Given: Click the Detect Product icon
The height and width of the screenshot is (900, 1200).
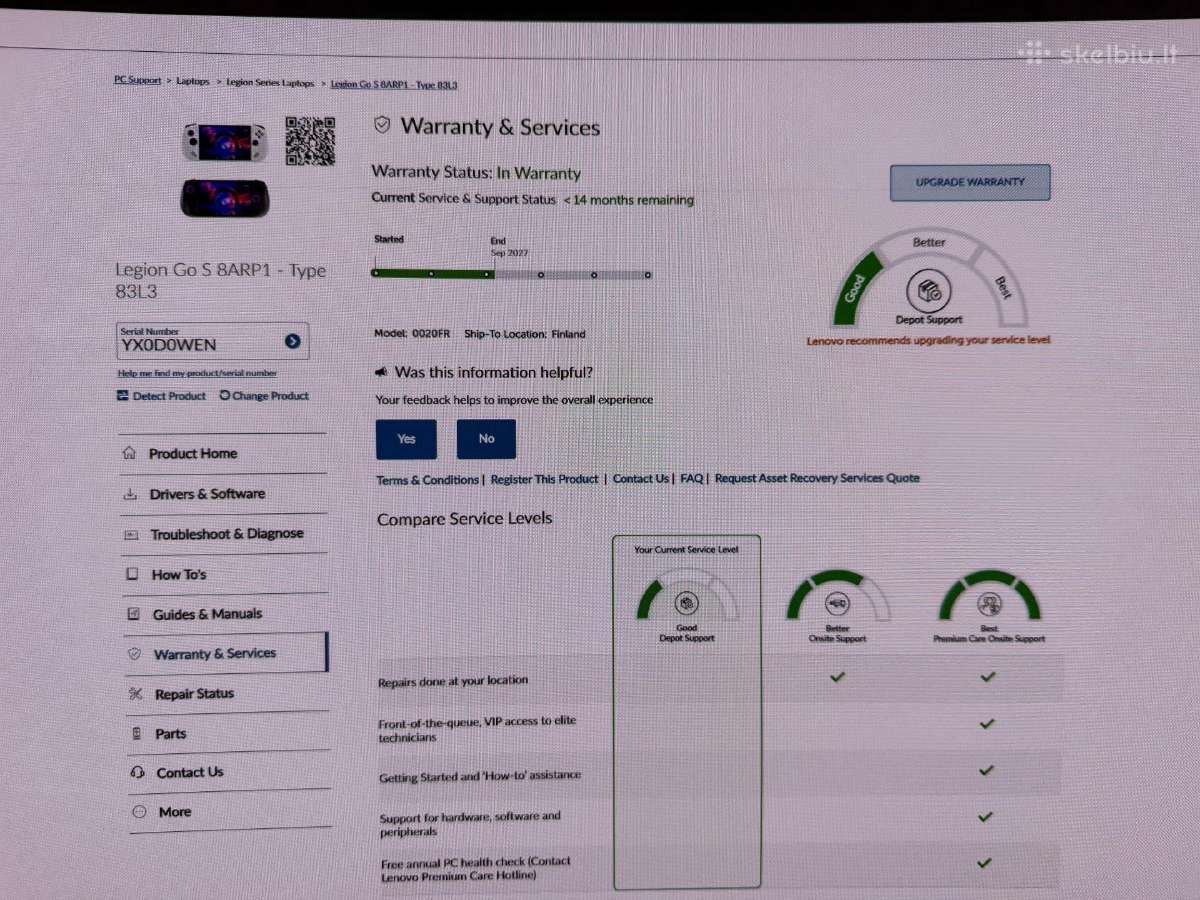Looking at the screenshot, I should pos(123,396).
